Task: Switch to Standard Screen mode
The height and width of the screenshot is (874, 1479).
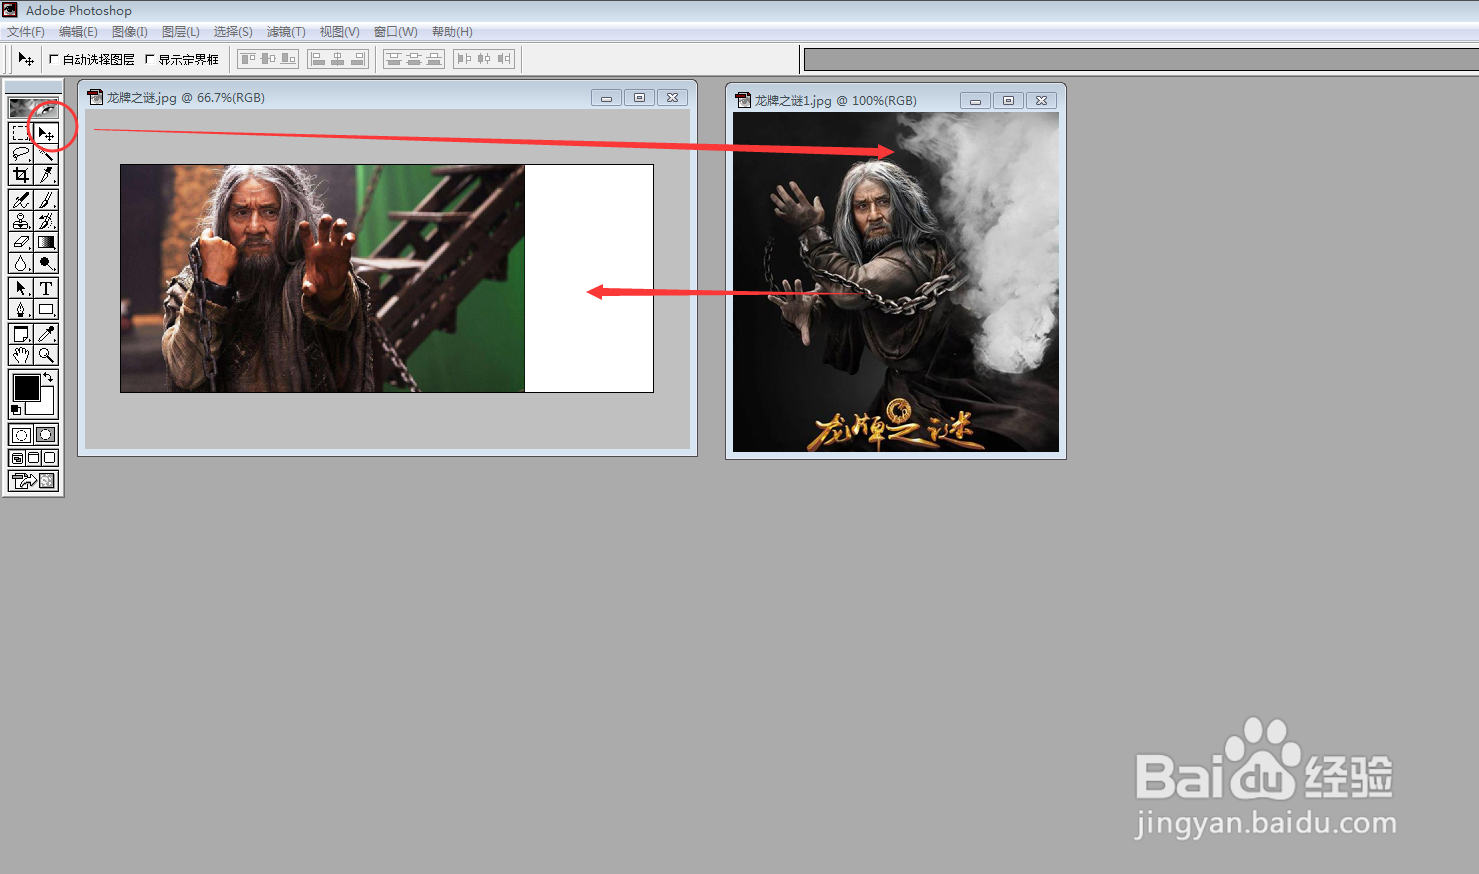Action: pos(17,457)
